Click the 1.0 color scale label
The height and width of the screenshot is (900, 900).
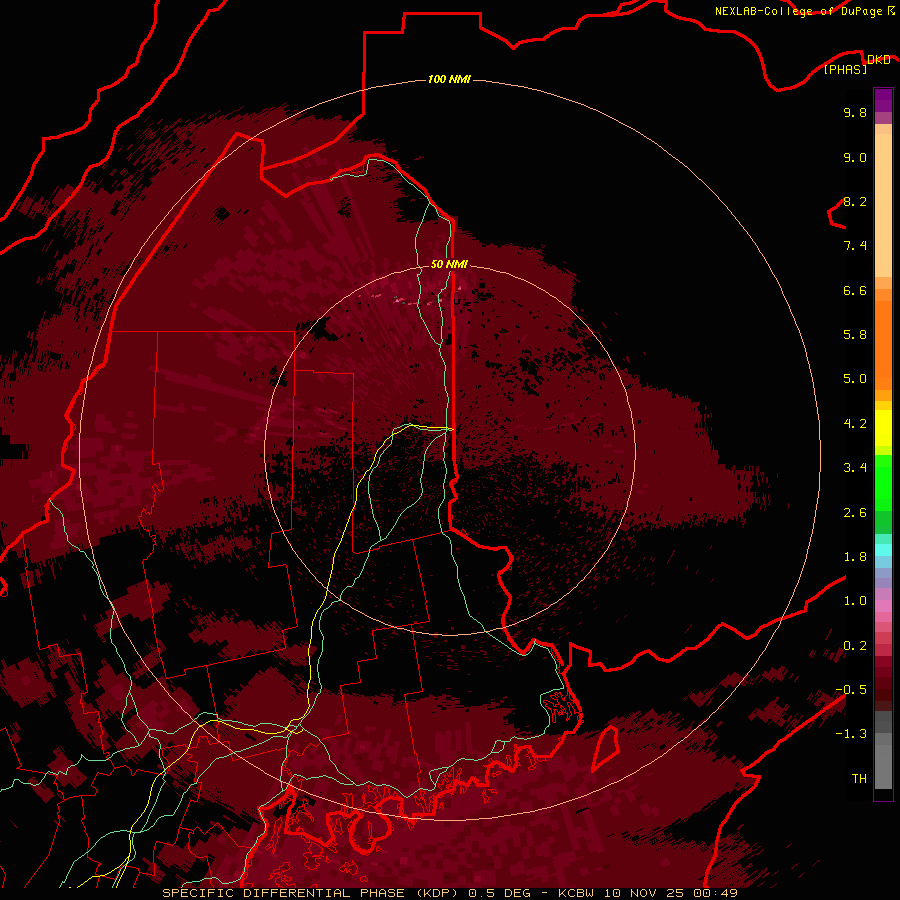(855, 601)
